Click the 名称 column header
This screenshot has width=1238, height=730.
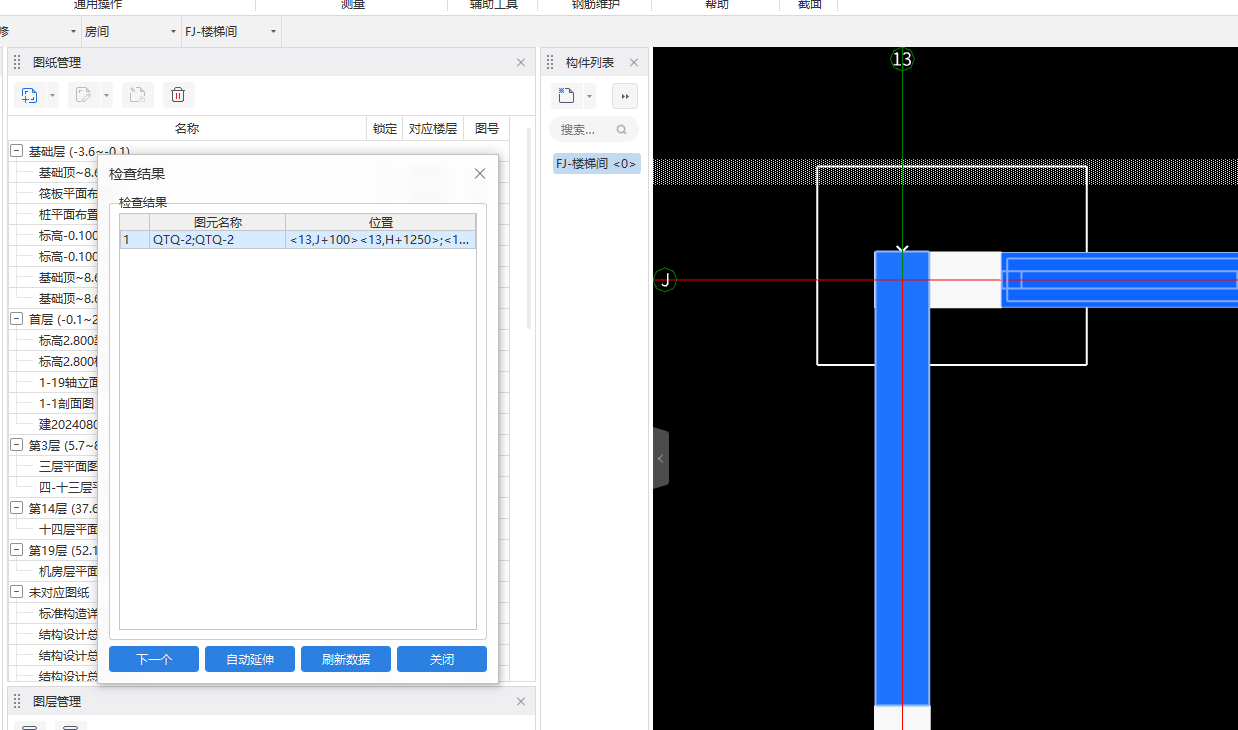187,128
